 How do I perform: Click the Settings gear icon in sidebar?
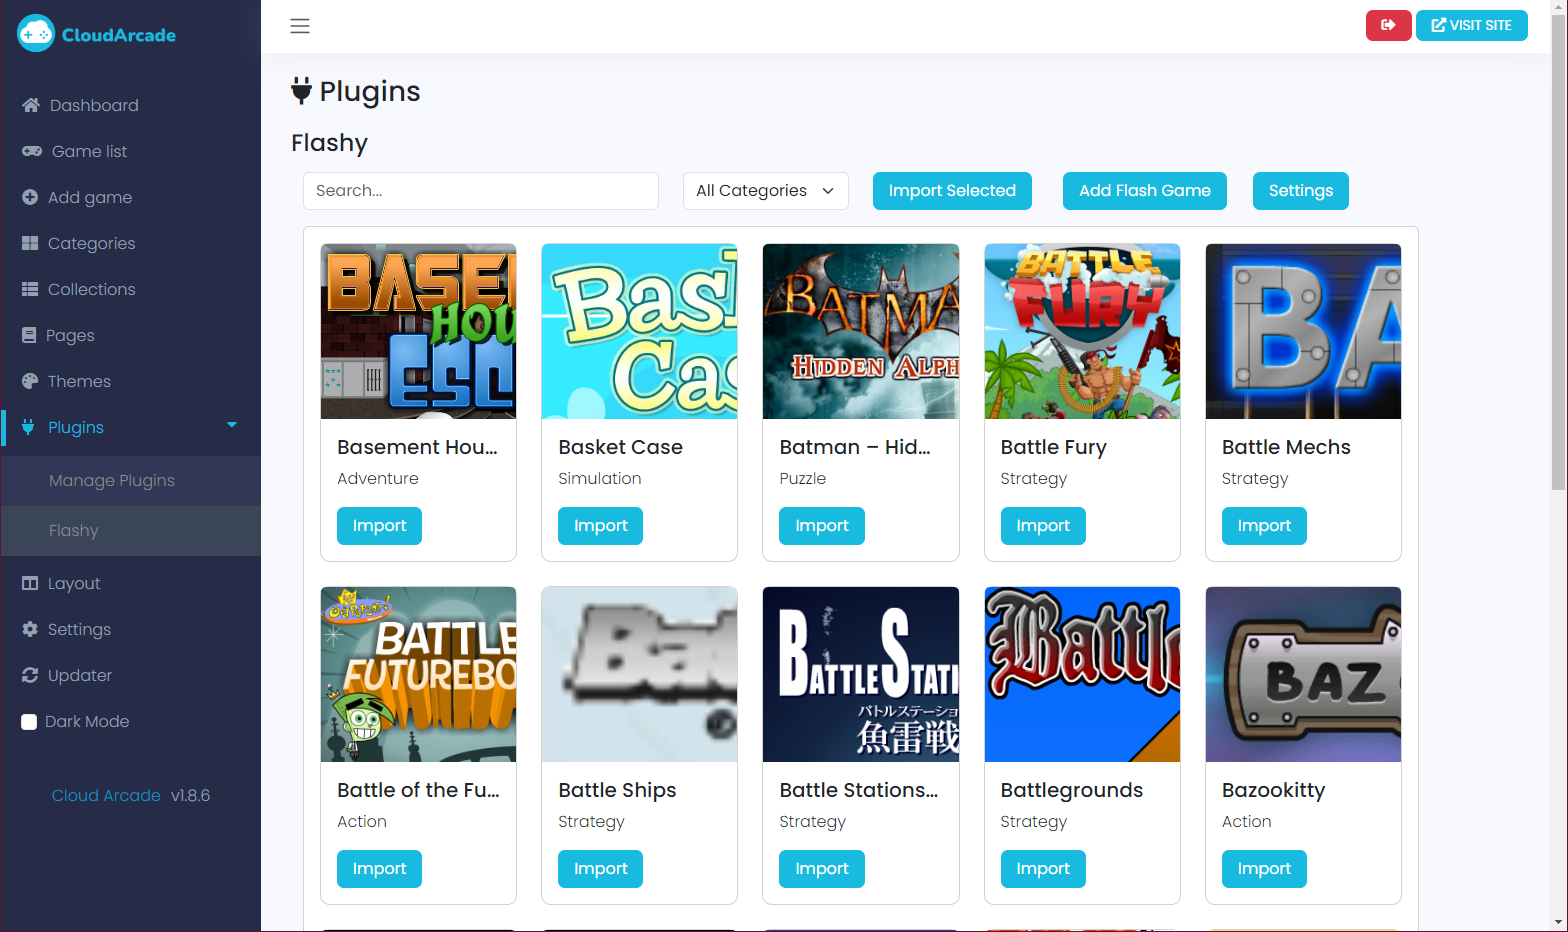(30, 629)
